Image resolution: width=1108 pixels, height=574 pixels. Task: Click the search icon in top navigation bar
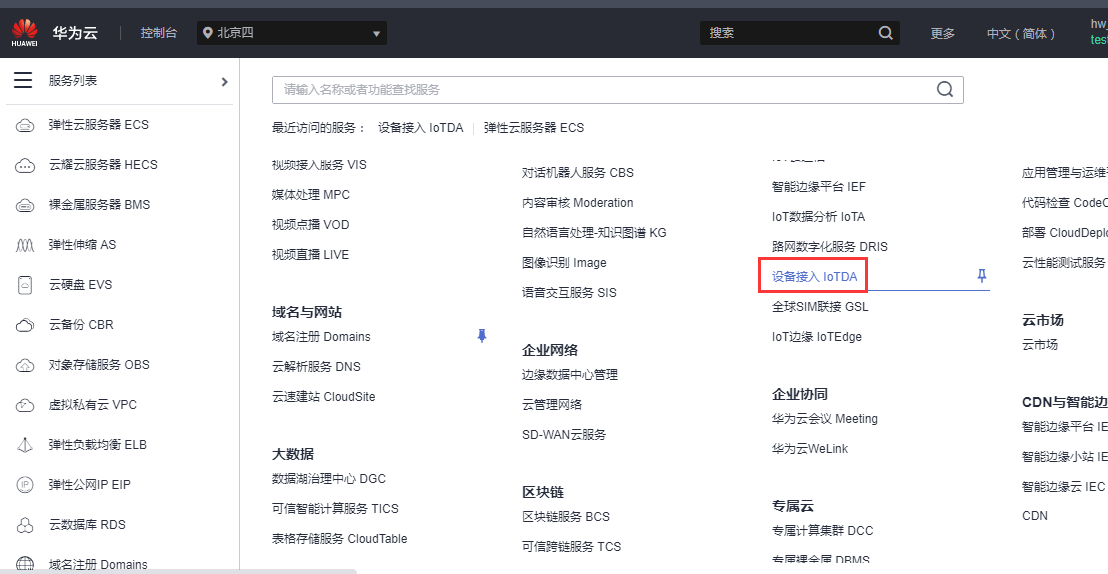(x=885, y=33)
